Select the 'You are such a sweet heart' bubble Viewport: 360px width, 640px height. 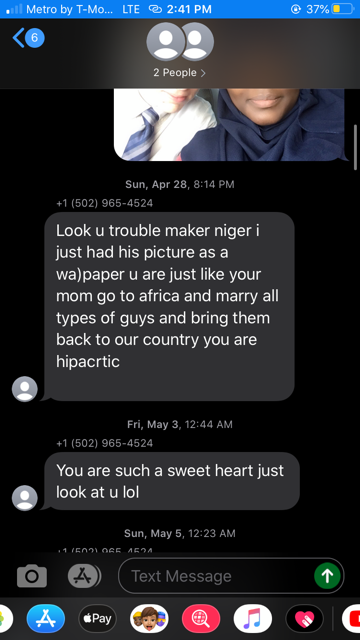click(172, 481)
